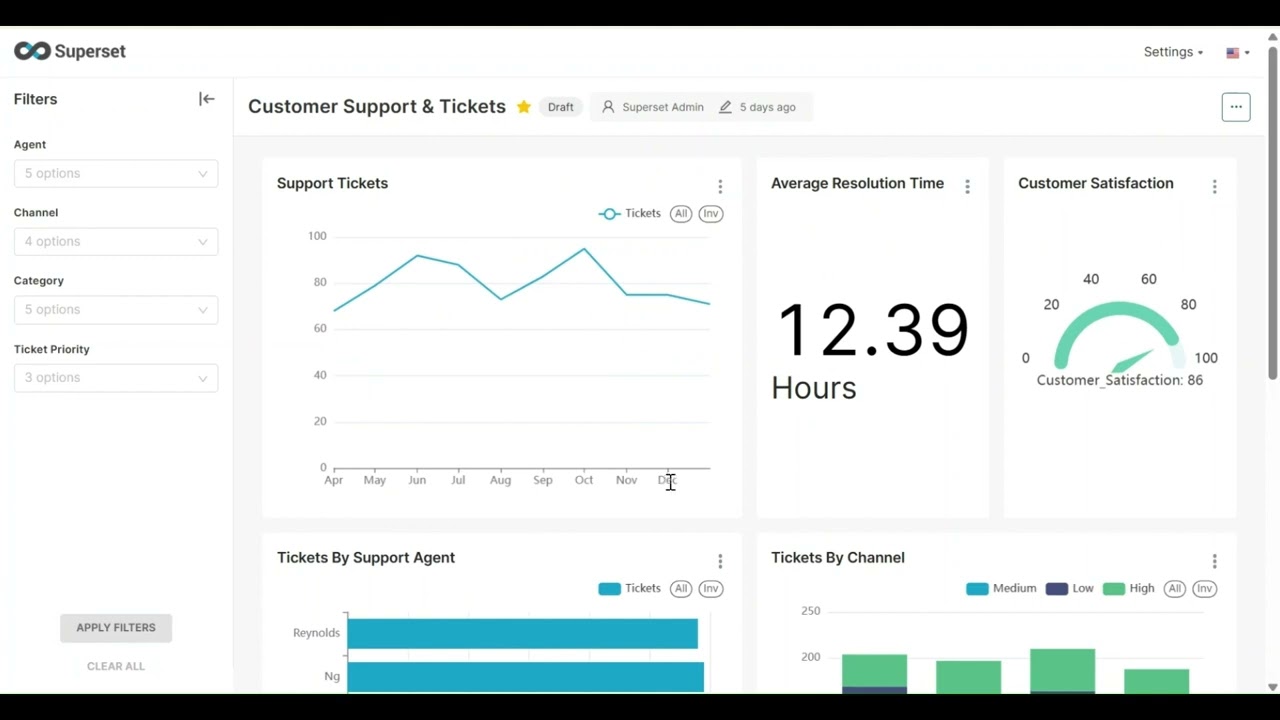Click the Reynolds bar in agent chart
The width and height of the screenshot is (1280, 720).
[522, 633]
